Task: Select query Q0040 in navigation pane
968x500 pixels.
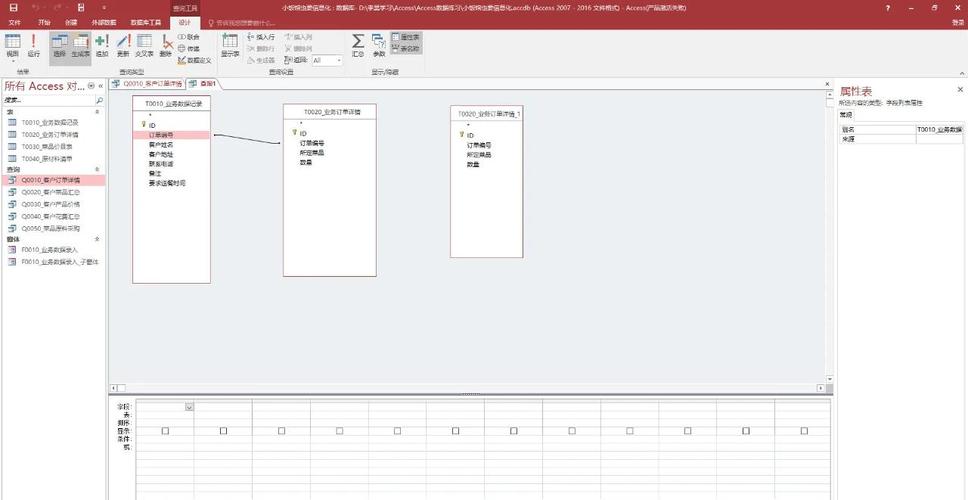Action: click(x=51, y=217)
